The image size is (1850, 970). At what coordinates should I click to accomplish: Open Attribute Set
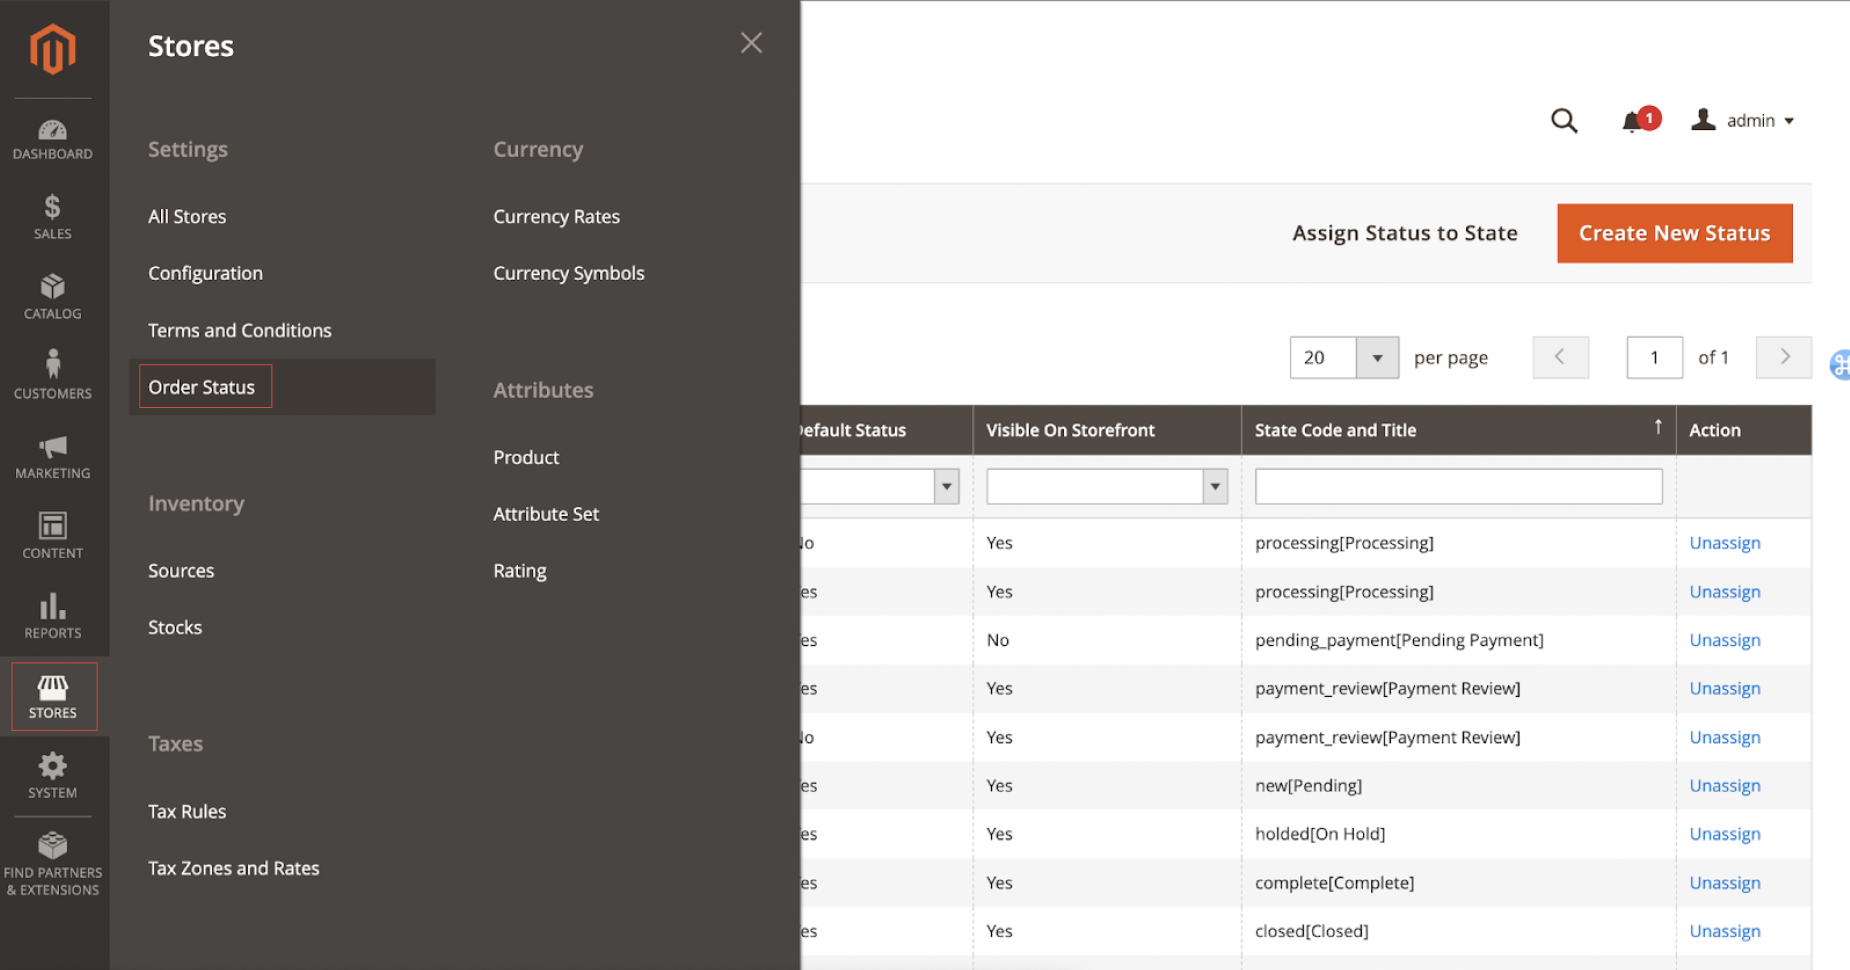(x=546, y=513)
